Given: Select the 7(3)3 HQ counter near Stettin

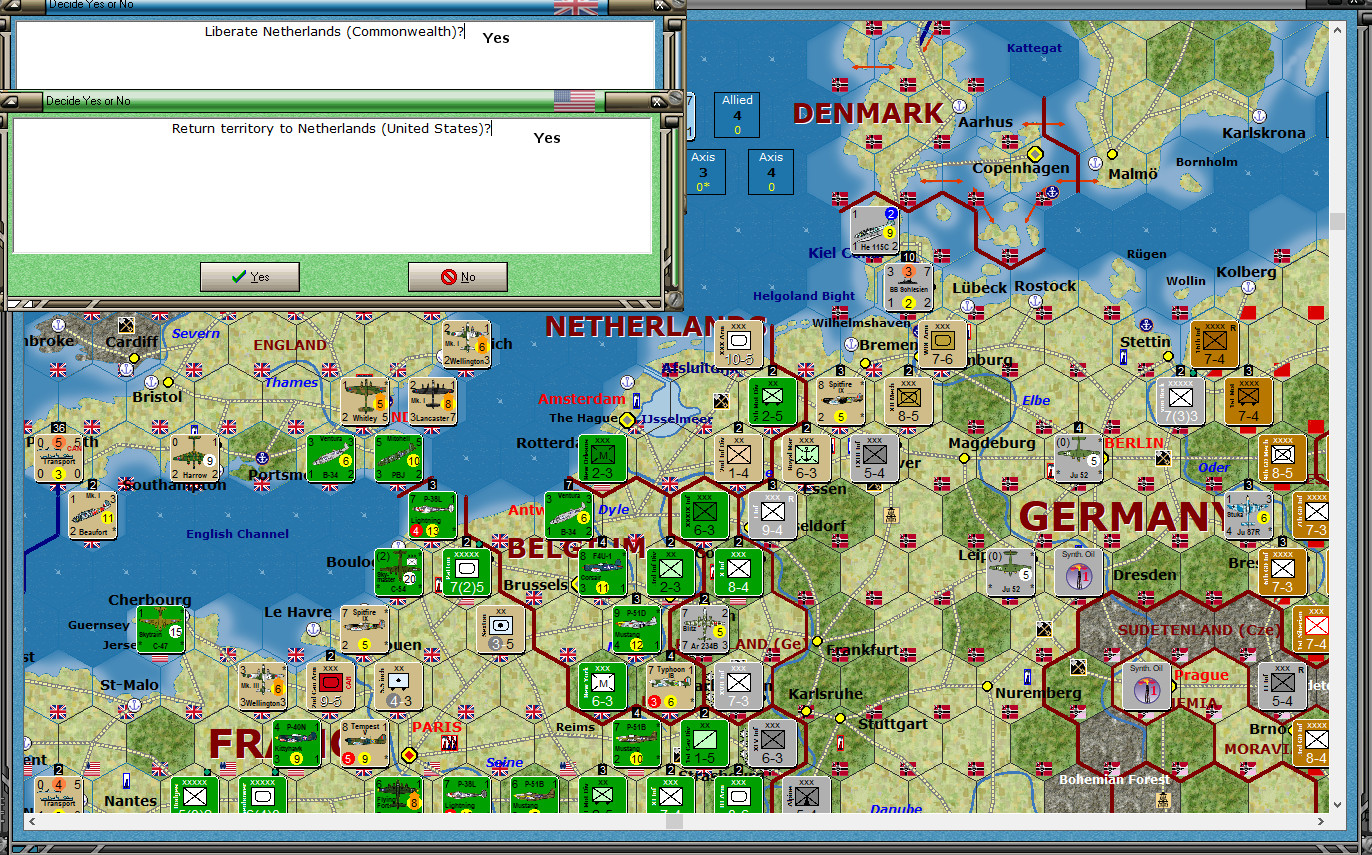Looking at the screenshot, I should pyautogui.click(x=1180, y=402).
